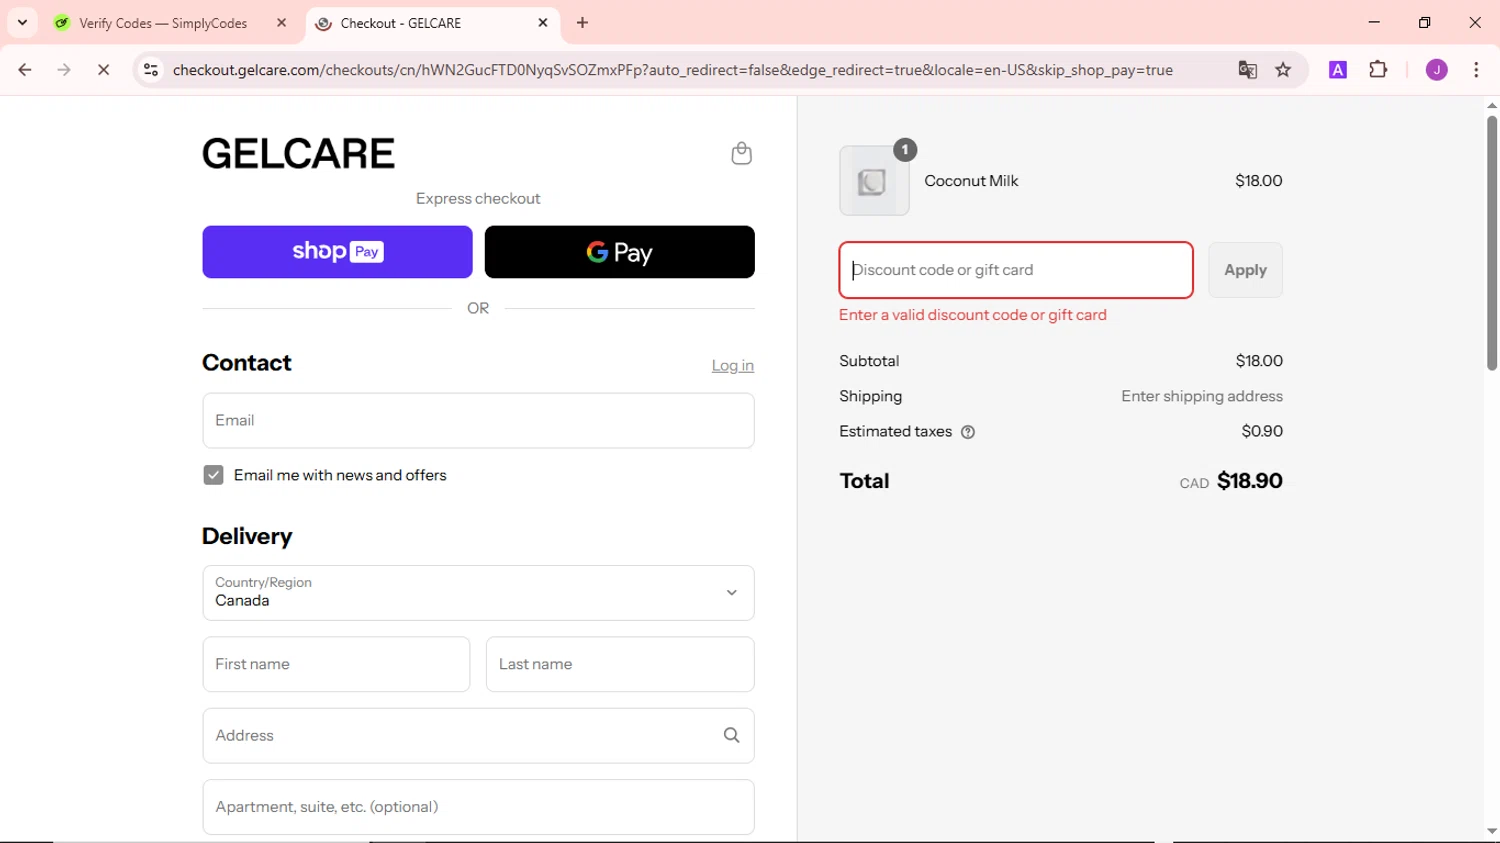1500x843 pixels.
Task: Click the Coconut Milk product name
Action: click(971, 181)
